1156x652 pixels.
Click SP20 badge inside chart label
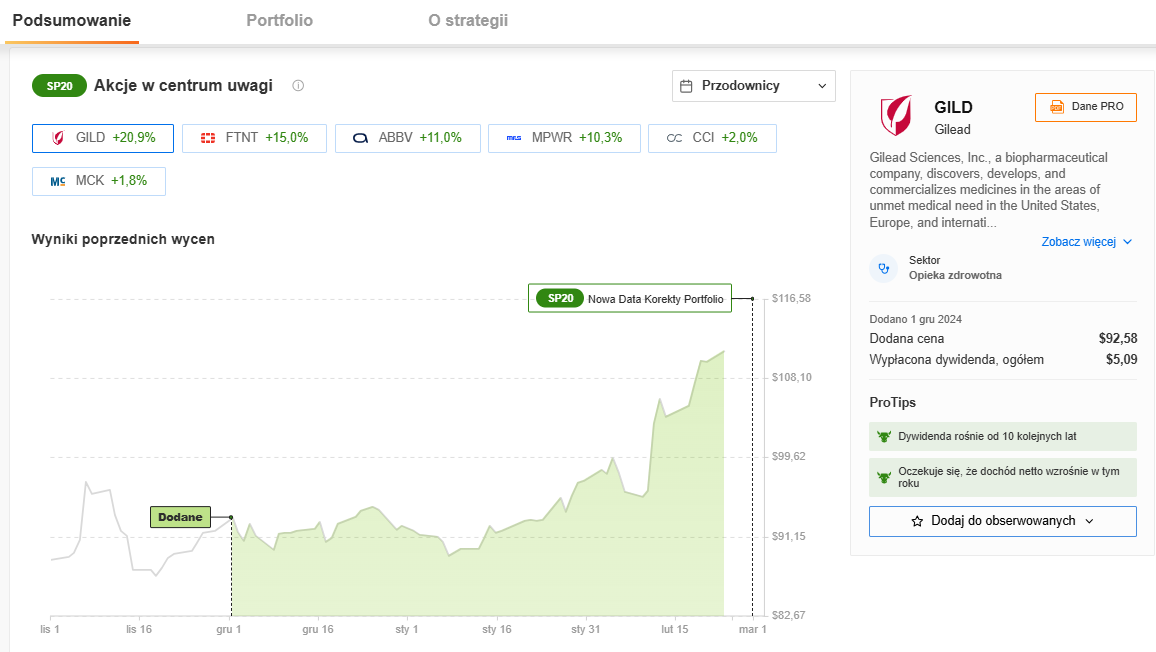[x=560, y=298]
